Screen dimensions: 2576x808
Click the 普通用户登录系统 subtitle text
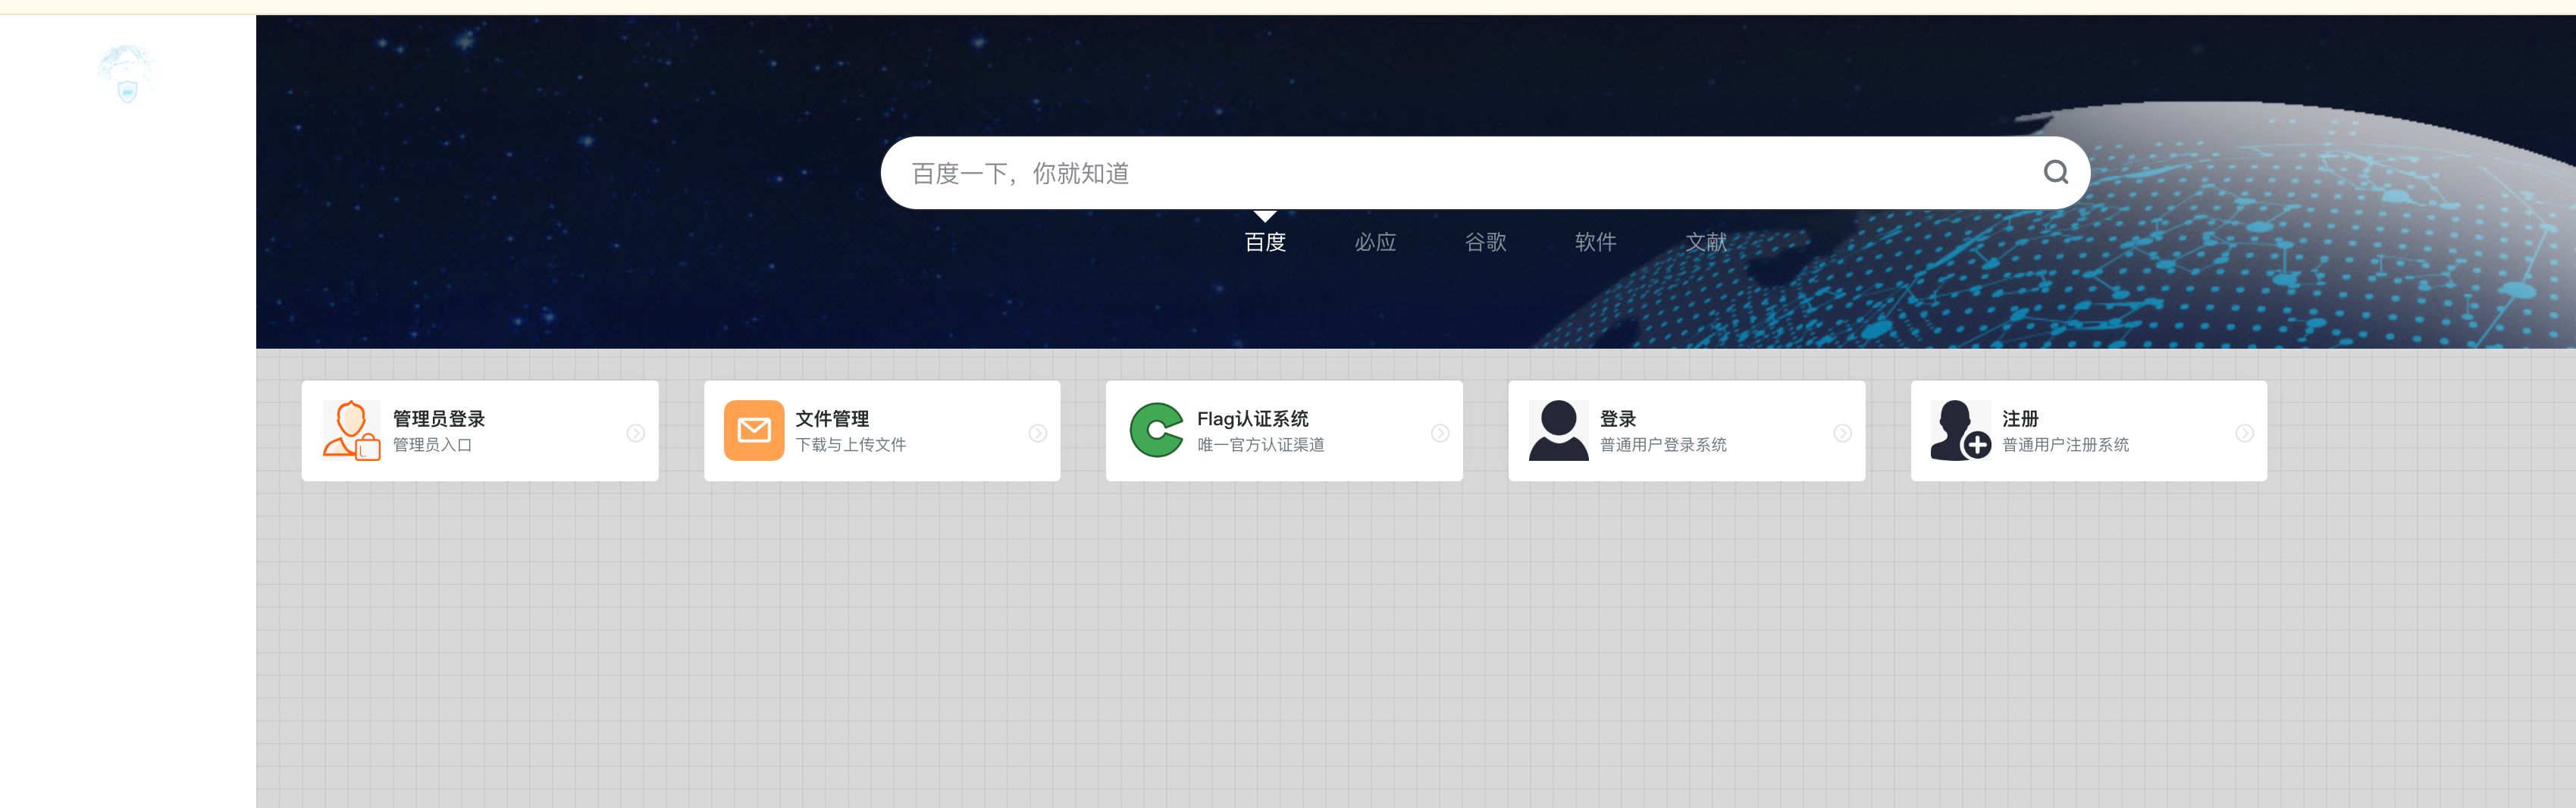[1663, 445]
